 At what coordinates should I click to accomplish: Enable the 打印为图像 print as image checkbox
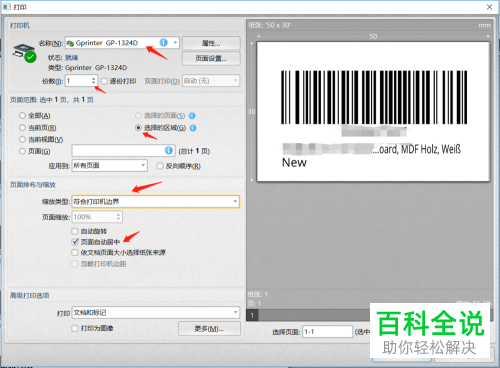pos(75,328)
